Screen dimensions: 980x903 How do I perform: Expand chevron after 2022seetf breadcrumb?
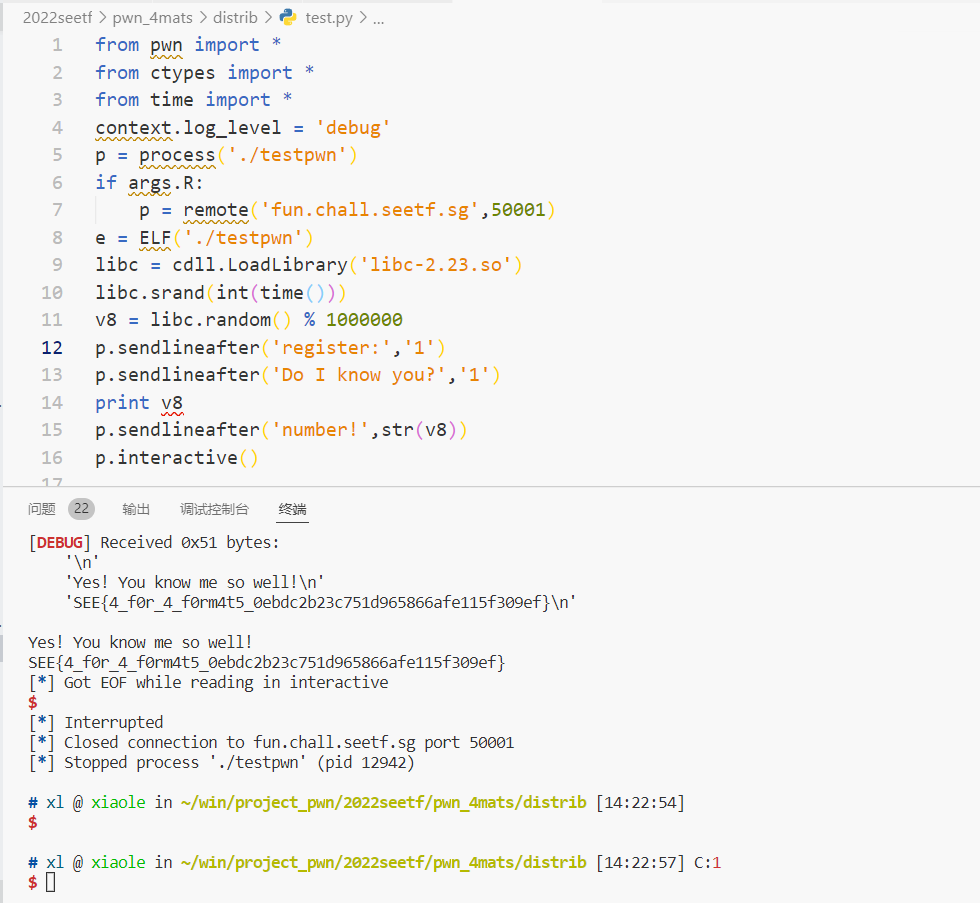102,17
